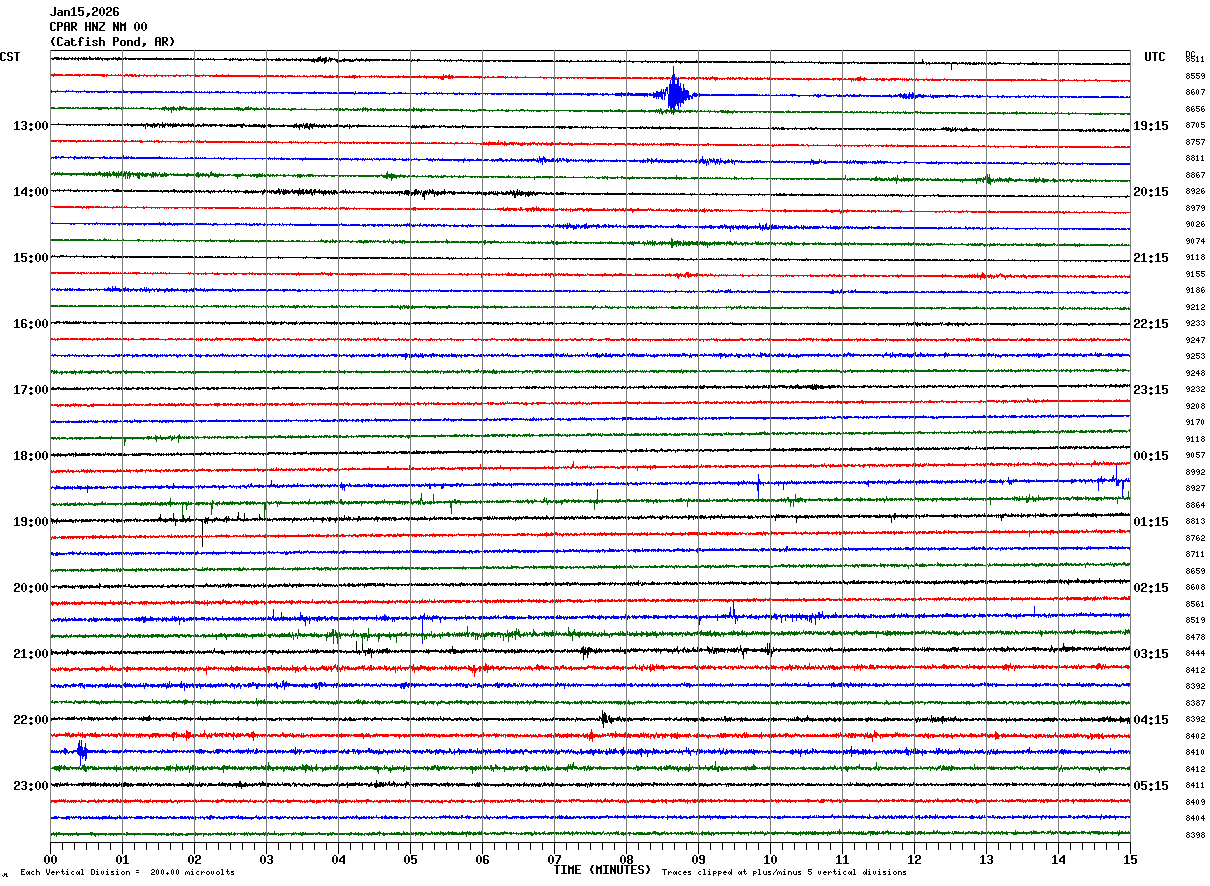Click the 05:15 UTC row label
This screenshot has height=886, width=1210.
1151,786
